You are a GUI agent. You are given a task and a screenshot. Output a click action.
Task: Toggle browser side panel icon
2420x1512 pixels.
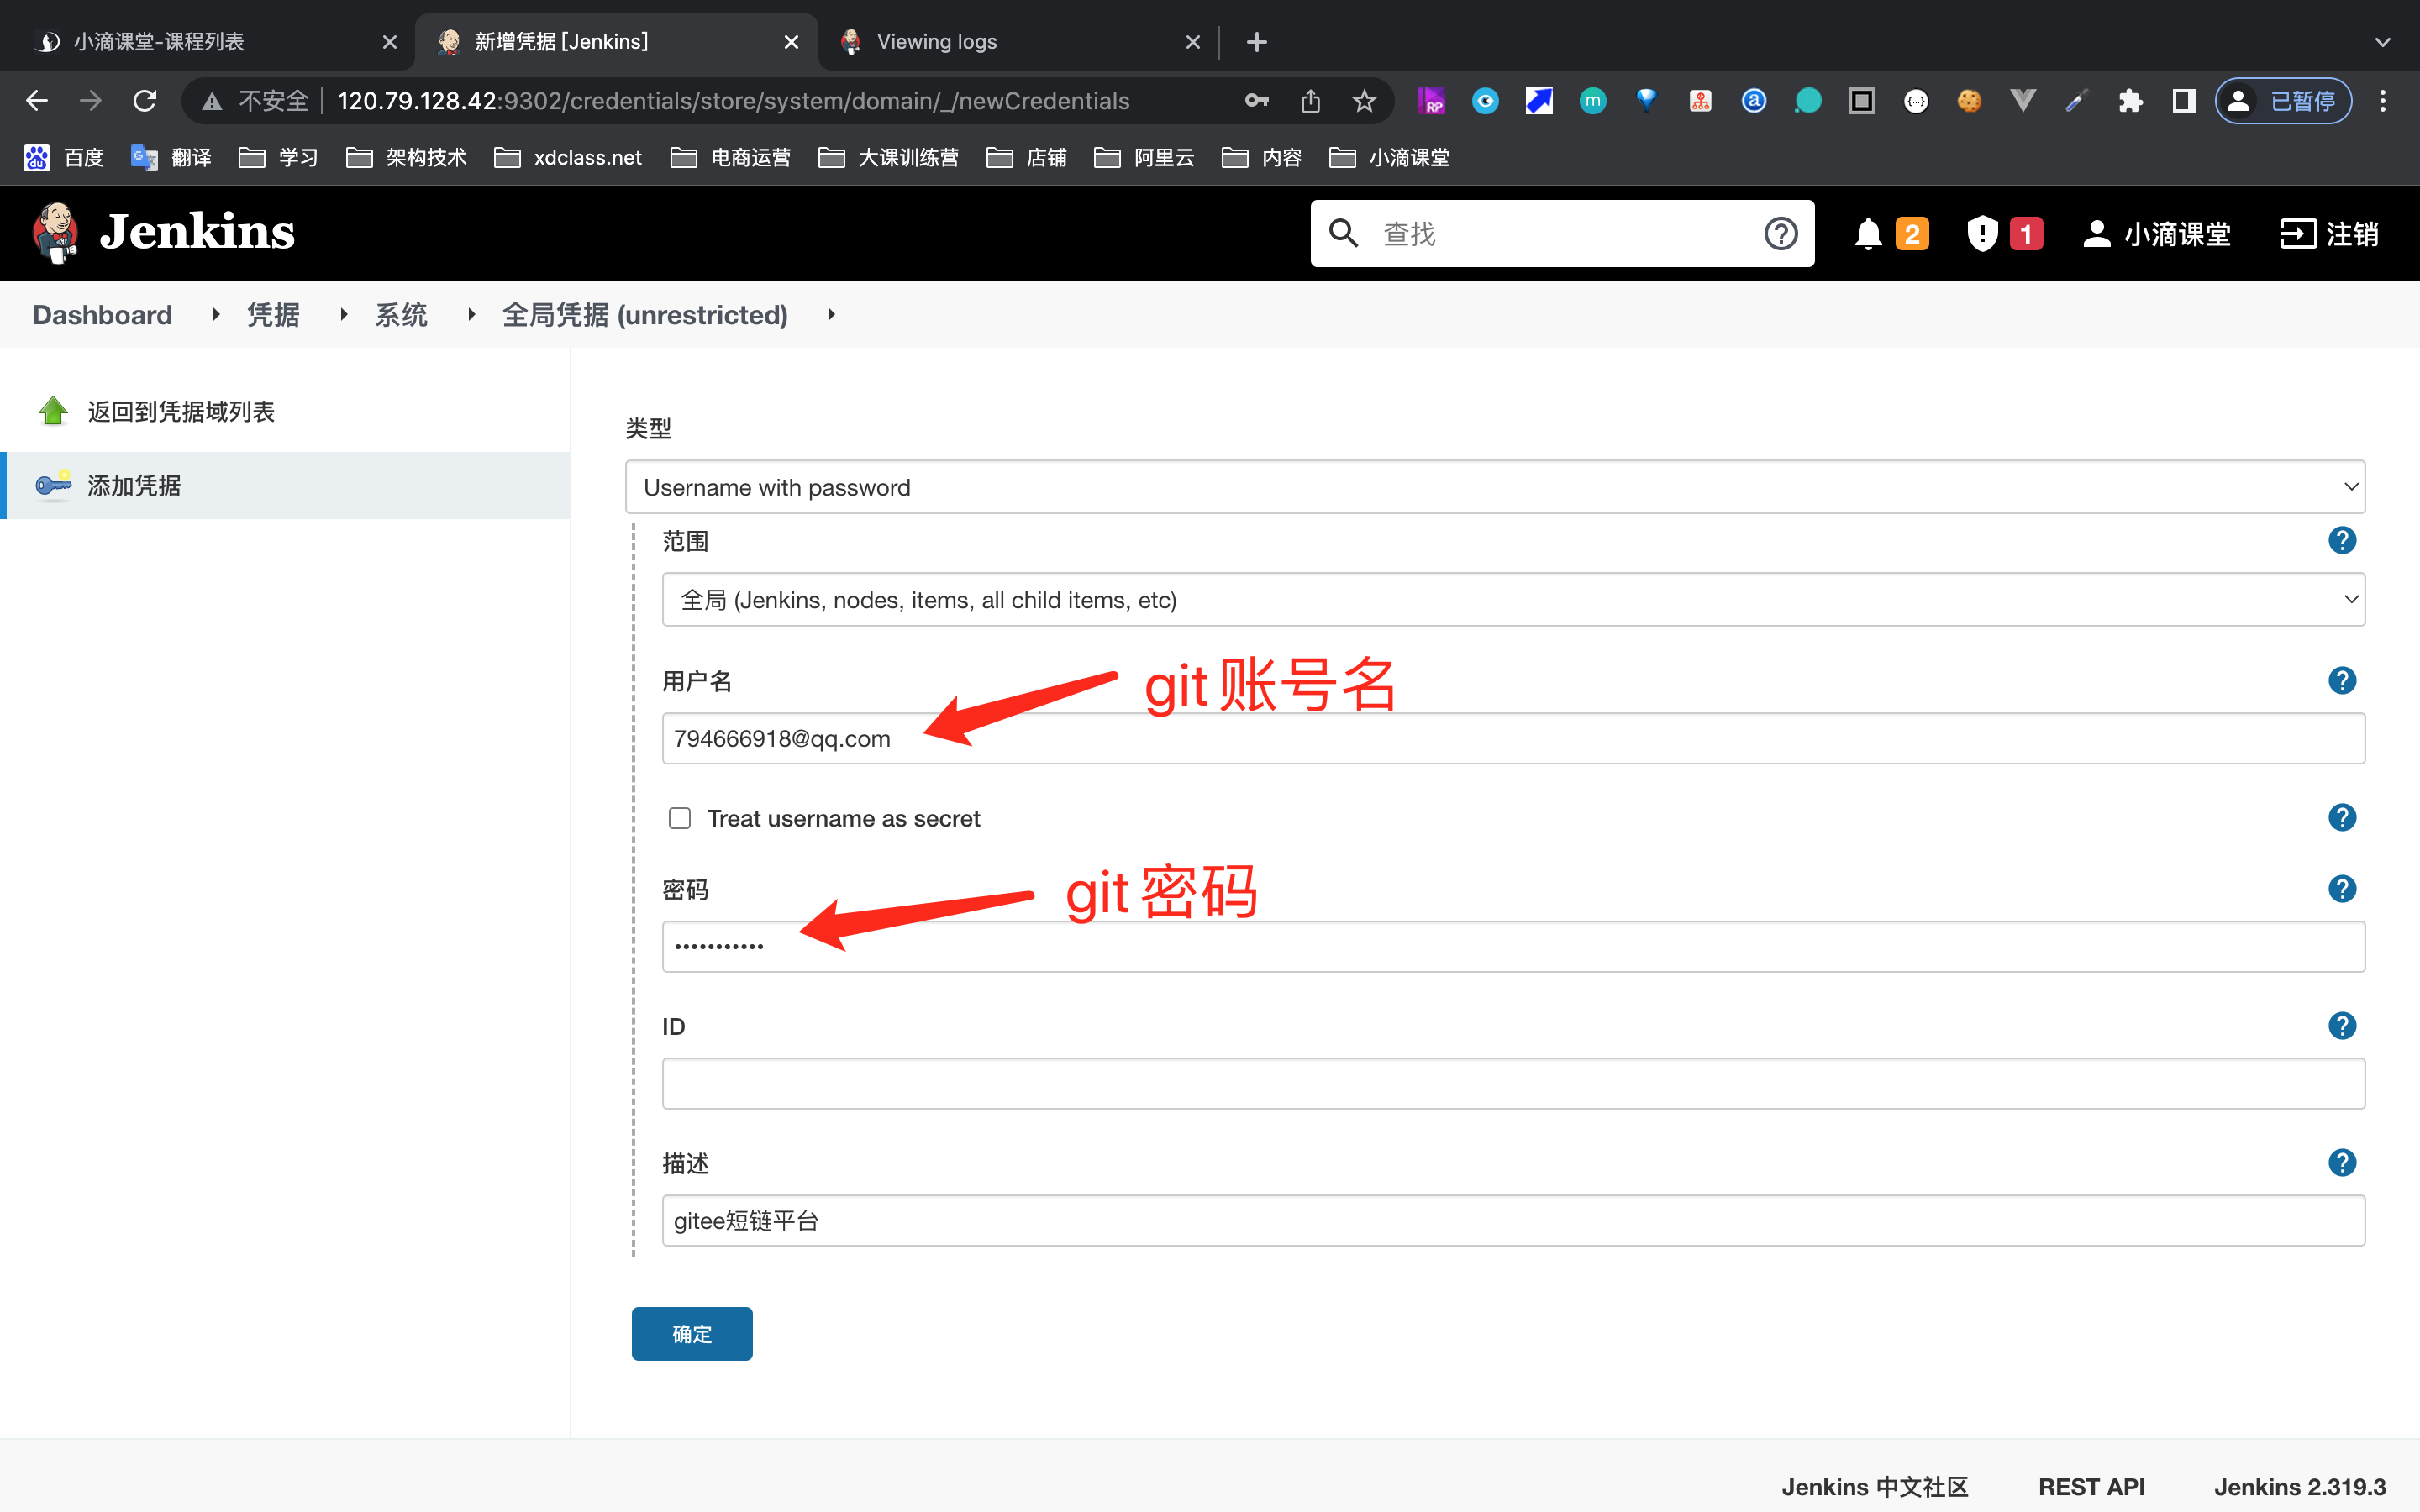point(2184,101)
